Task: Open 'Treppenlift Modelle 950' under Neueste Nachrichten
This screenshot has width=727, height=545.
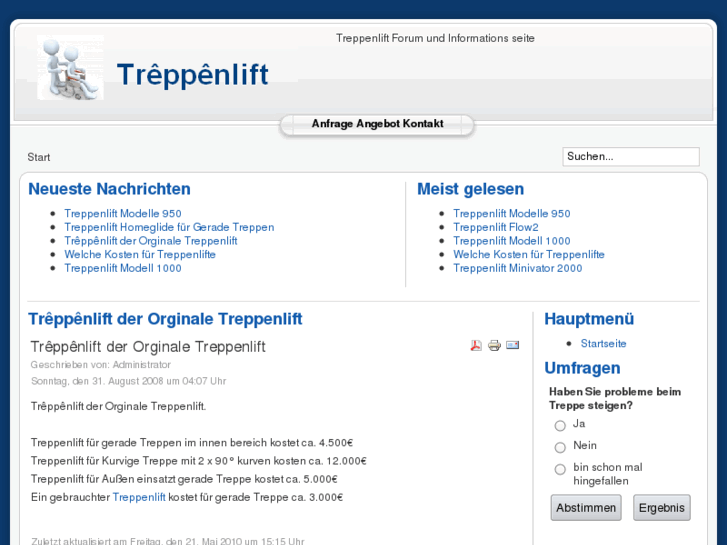Action: coord(123,213)
